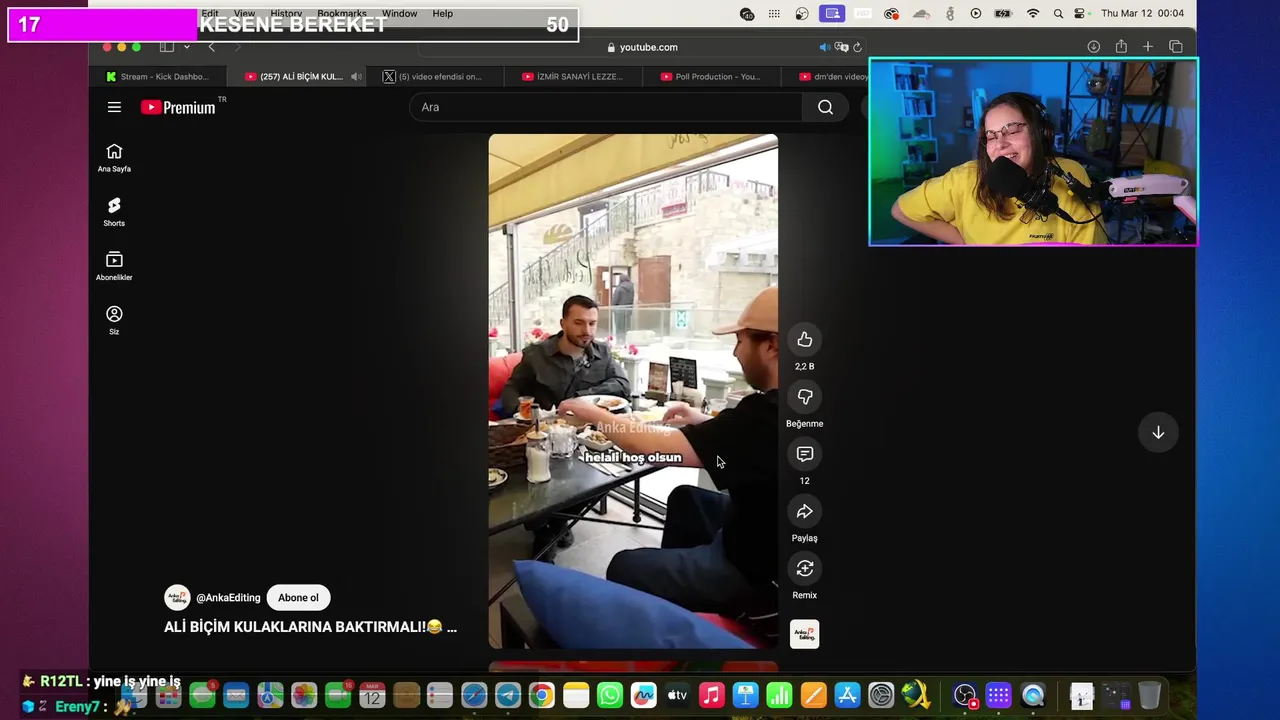
Task: Open battery status menu
Action: coord(1003,13)
